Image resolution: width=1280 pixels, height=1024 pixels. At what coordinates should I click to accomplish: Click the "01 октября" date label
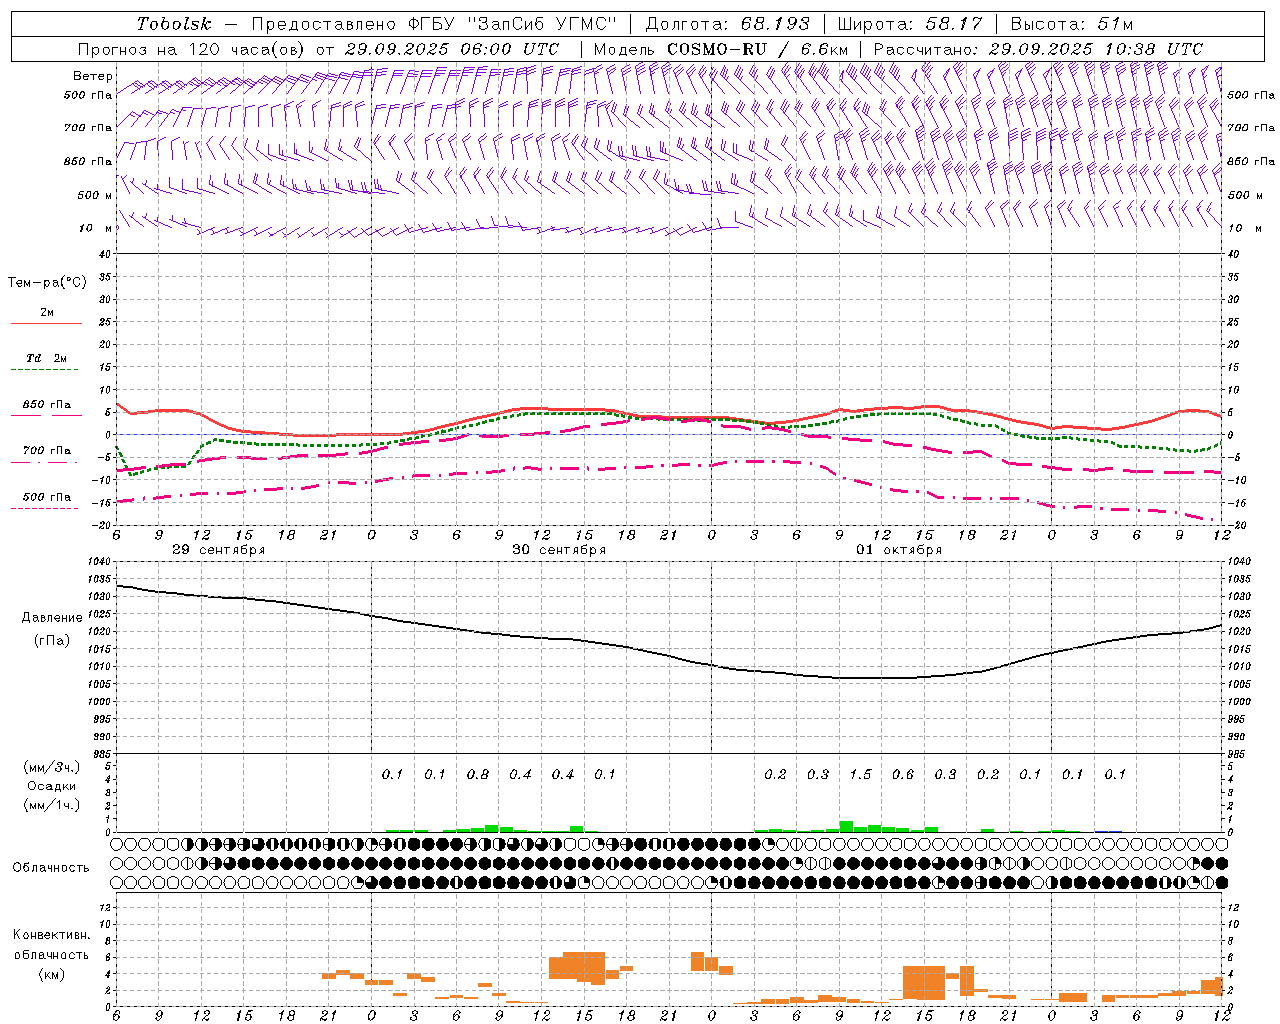point(899,550)
